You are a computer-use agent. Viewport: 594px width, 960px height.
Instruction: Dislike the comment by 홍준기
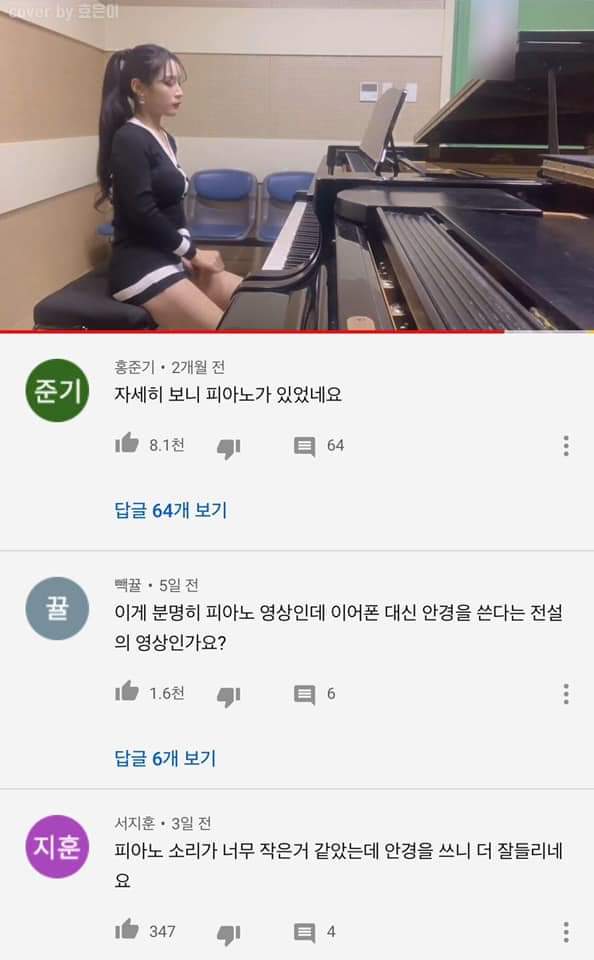228,449
